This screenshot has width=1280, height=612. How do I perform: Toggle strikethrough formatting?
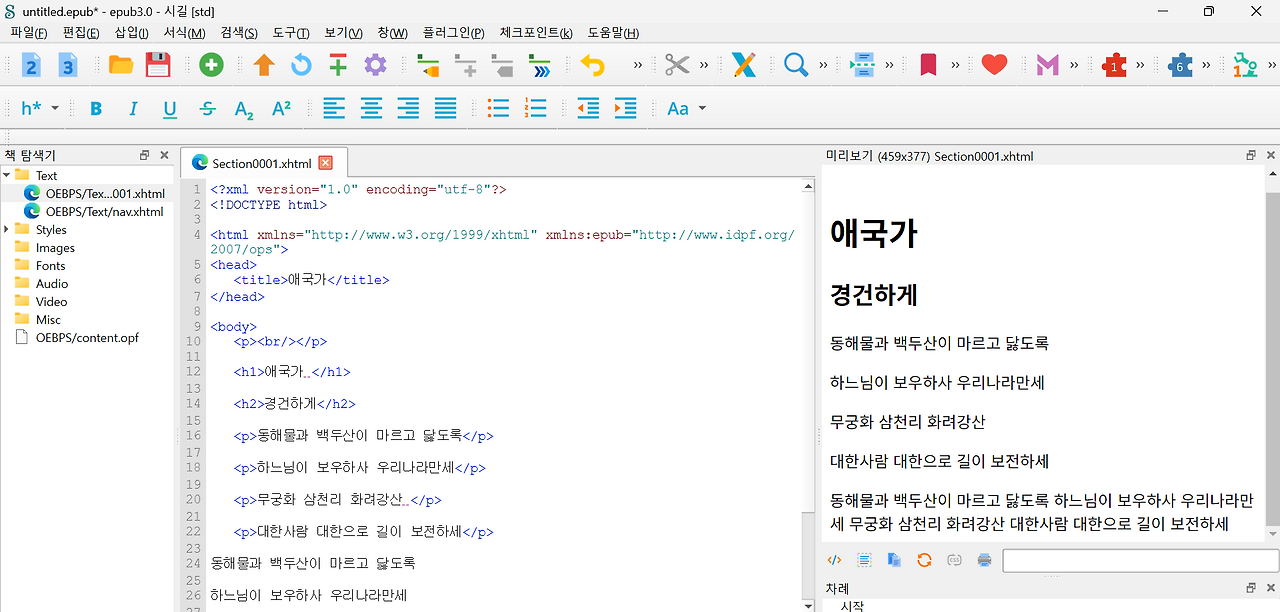pos(207,108)
